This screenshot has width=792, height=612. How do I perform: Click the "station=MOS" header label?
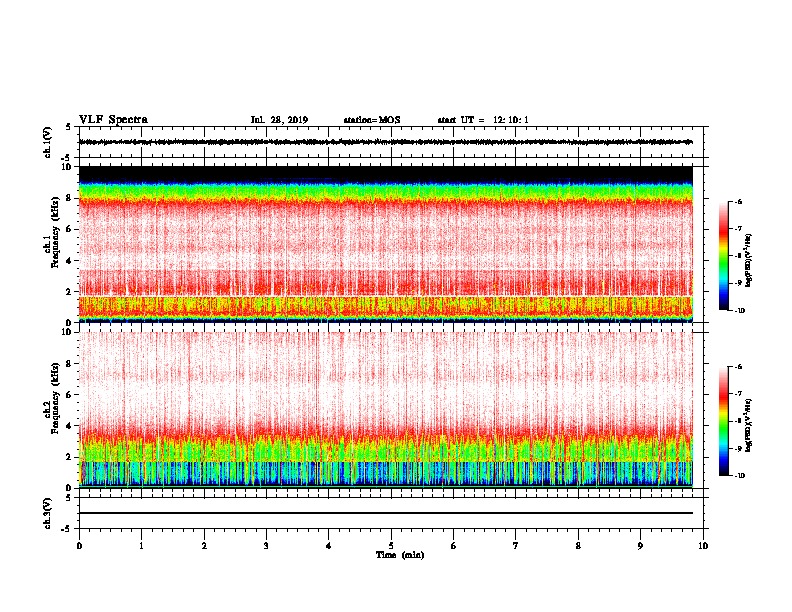click(x=372, y=120)
